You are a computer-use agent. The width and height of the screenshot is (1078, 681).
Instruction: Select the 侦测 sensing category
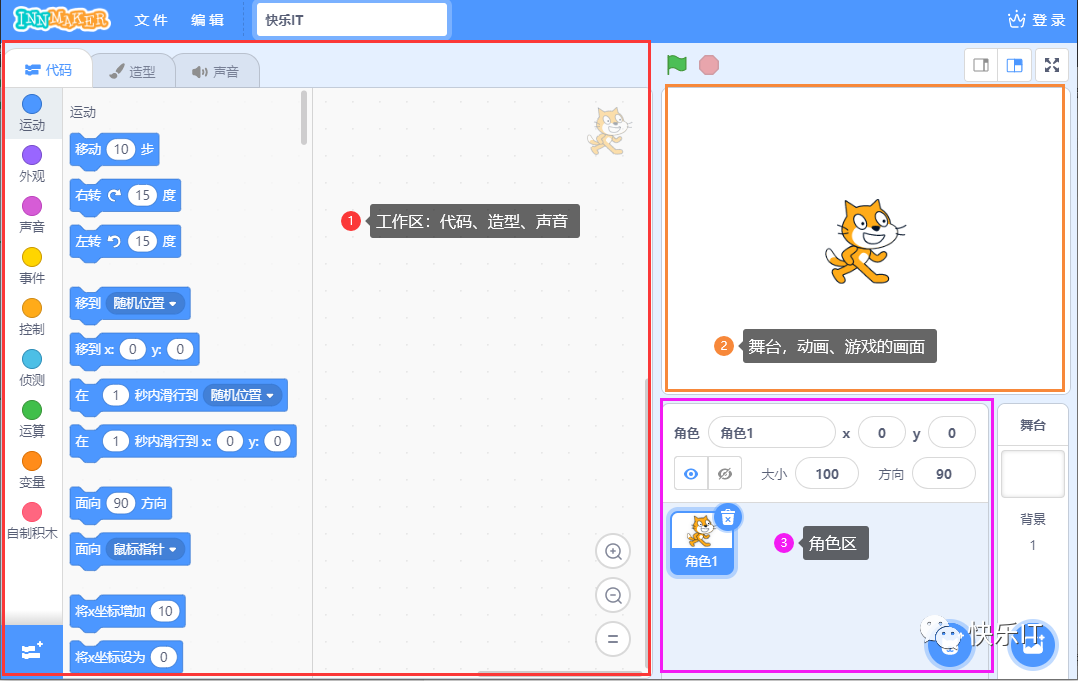point(32,368)
